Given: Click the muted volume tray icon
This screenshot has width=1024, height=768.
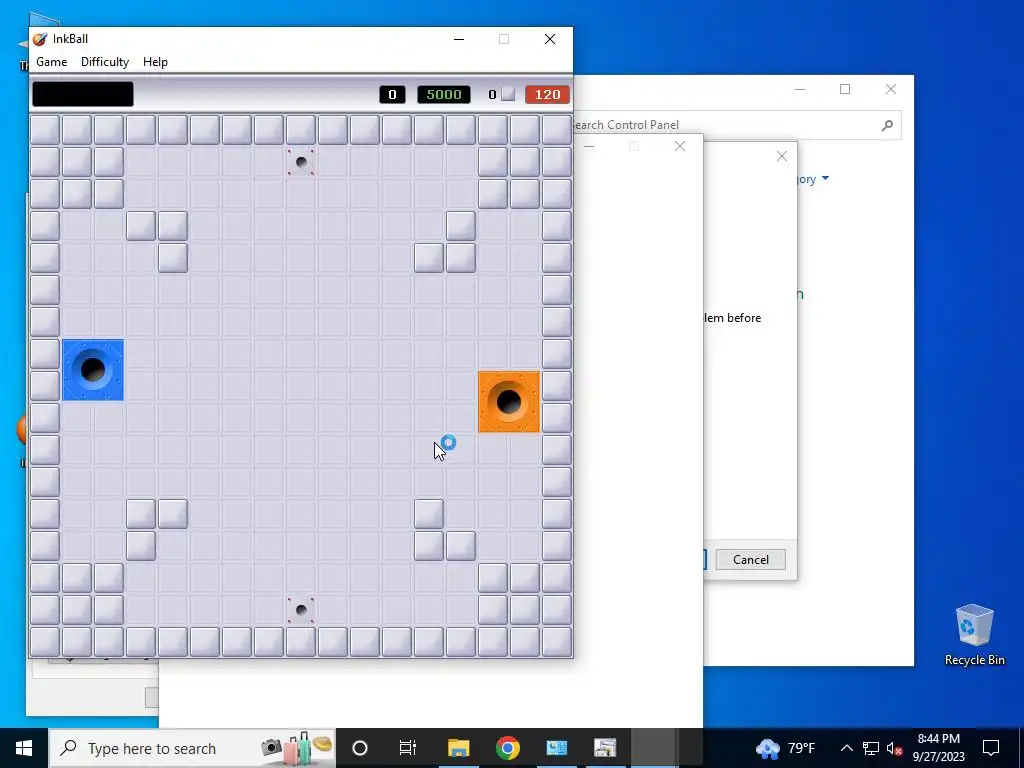Looking at the screenshot, I should click(895, 748).
